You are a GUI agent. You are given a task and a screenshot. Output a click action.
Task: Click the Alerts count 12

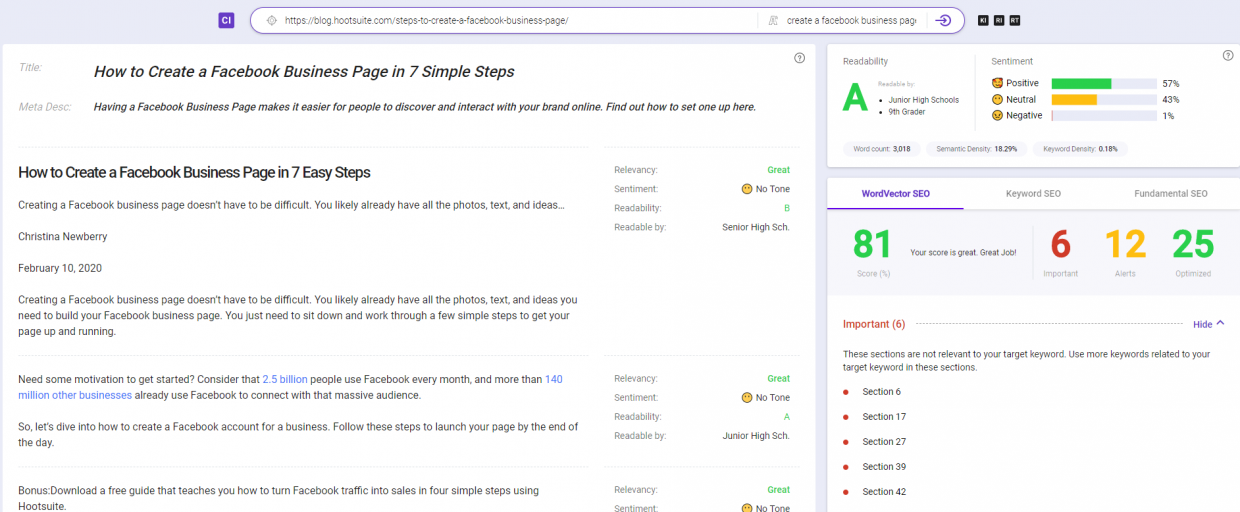coord(1126,244)
